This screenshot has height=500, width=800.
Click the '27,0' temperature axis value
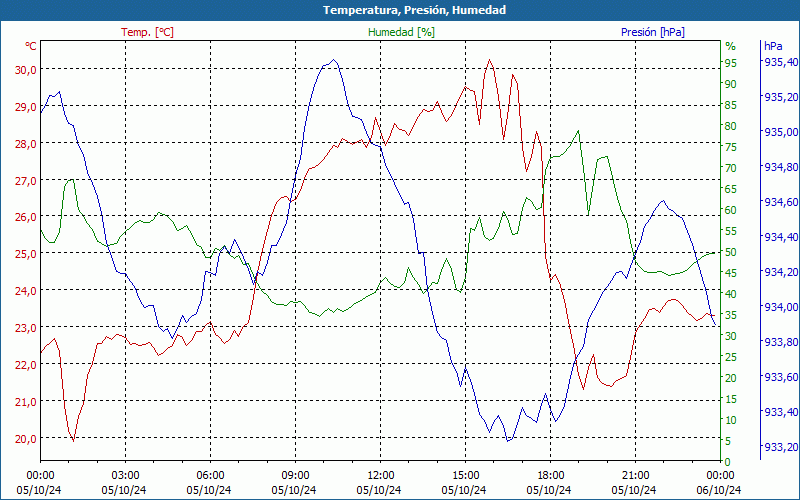(x=26, y=181)
